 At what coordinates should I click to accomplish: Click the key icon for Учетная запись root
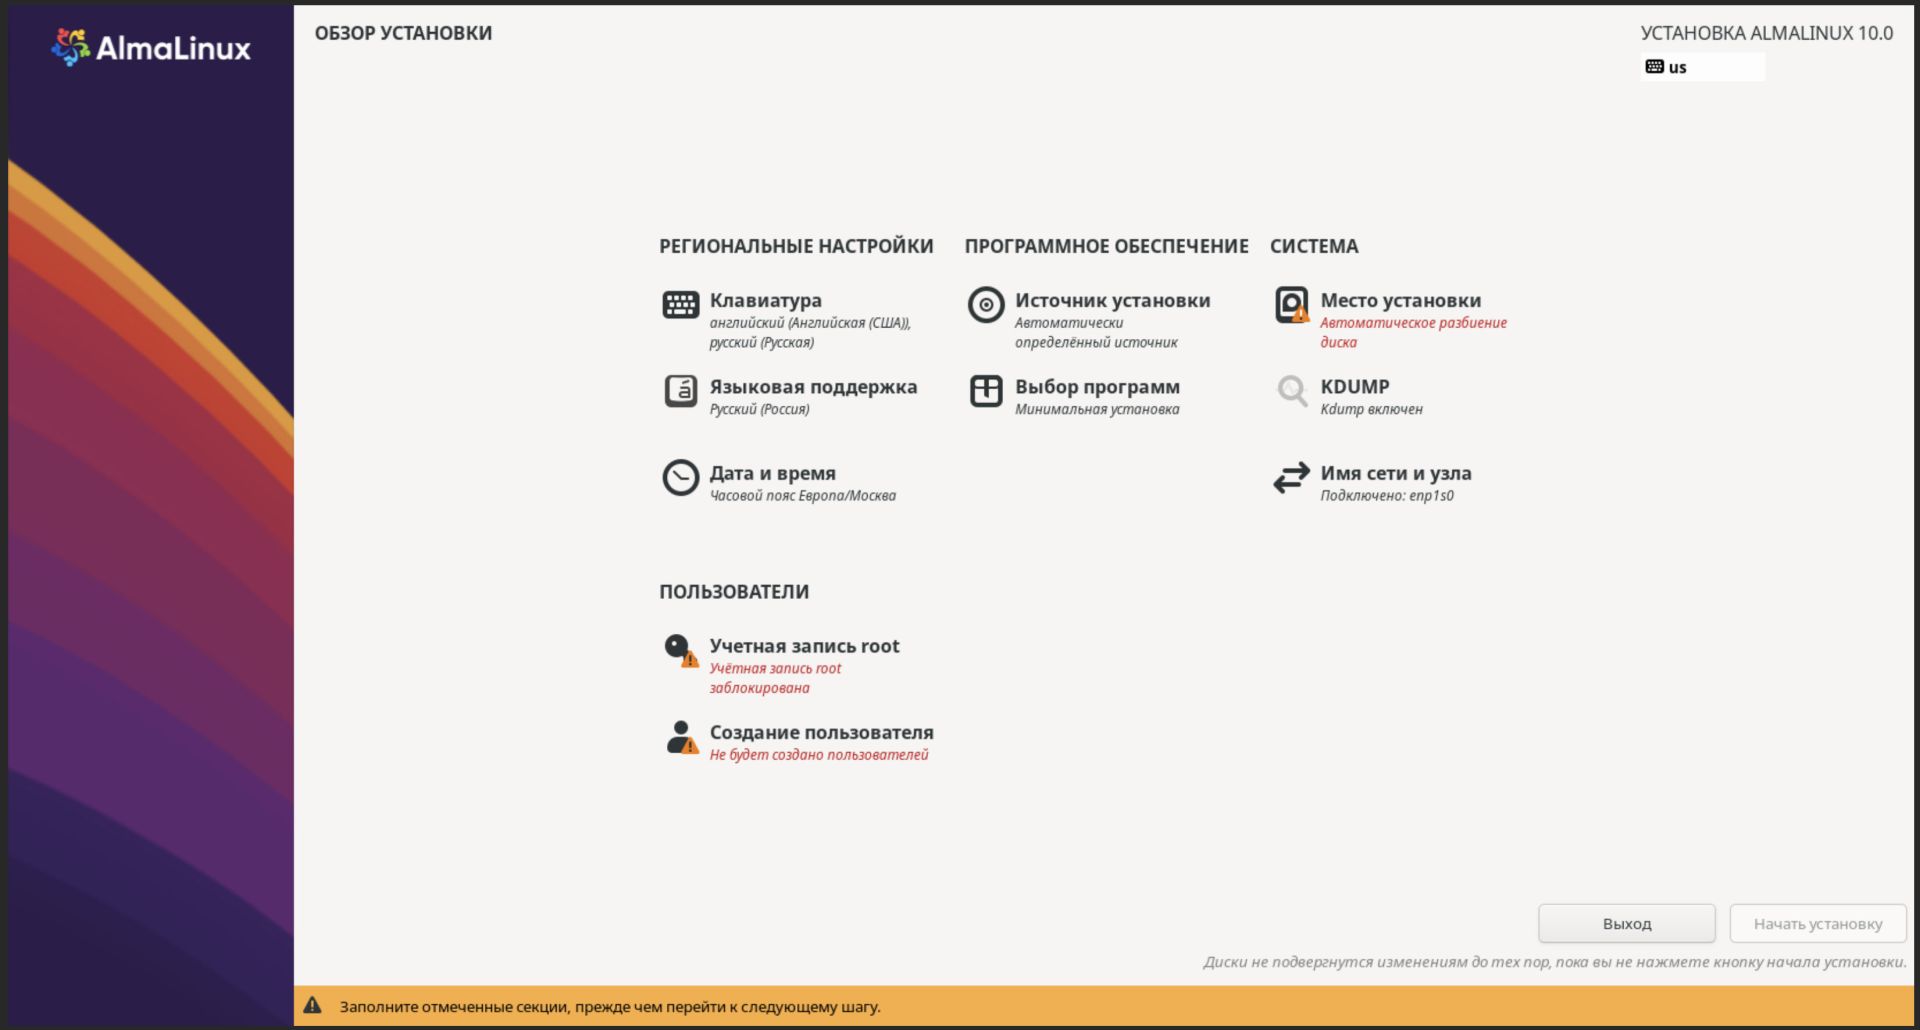click(x=680, y=650)
